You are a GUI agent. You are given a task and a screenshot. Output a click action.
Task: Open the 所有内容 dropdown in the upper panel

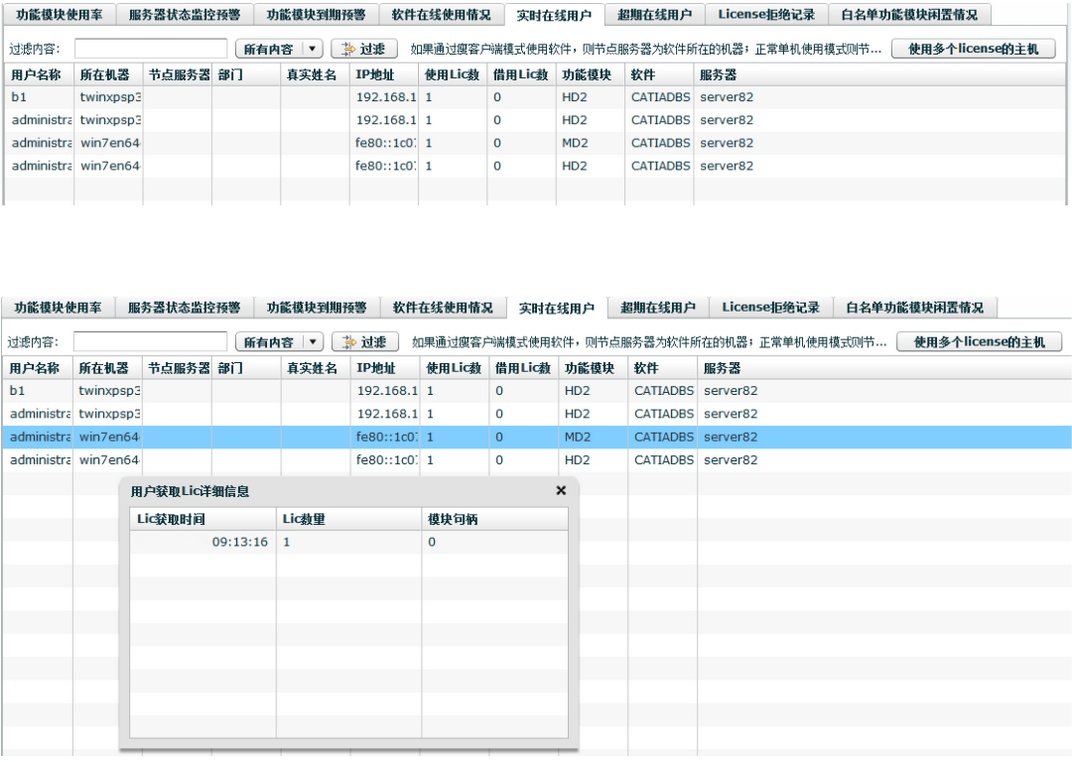(310, 49)
